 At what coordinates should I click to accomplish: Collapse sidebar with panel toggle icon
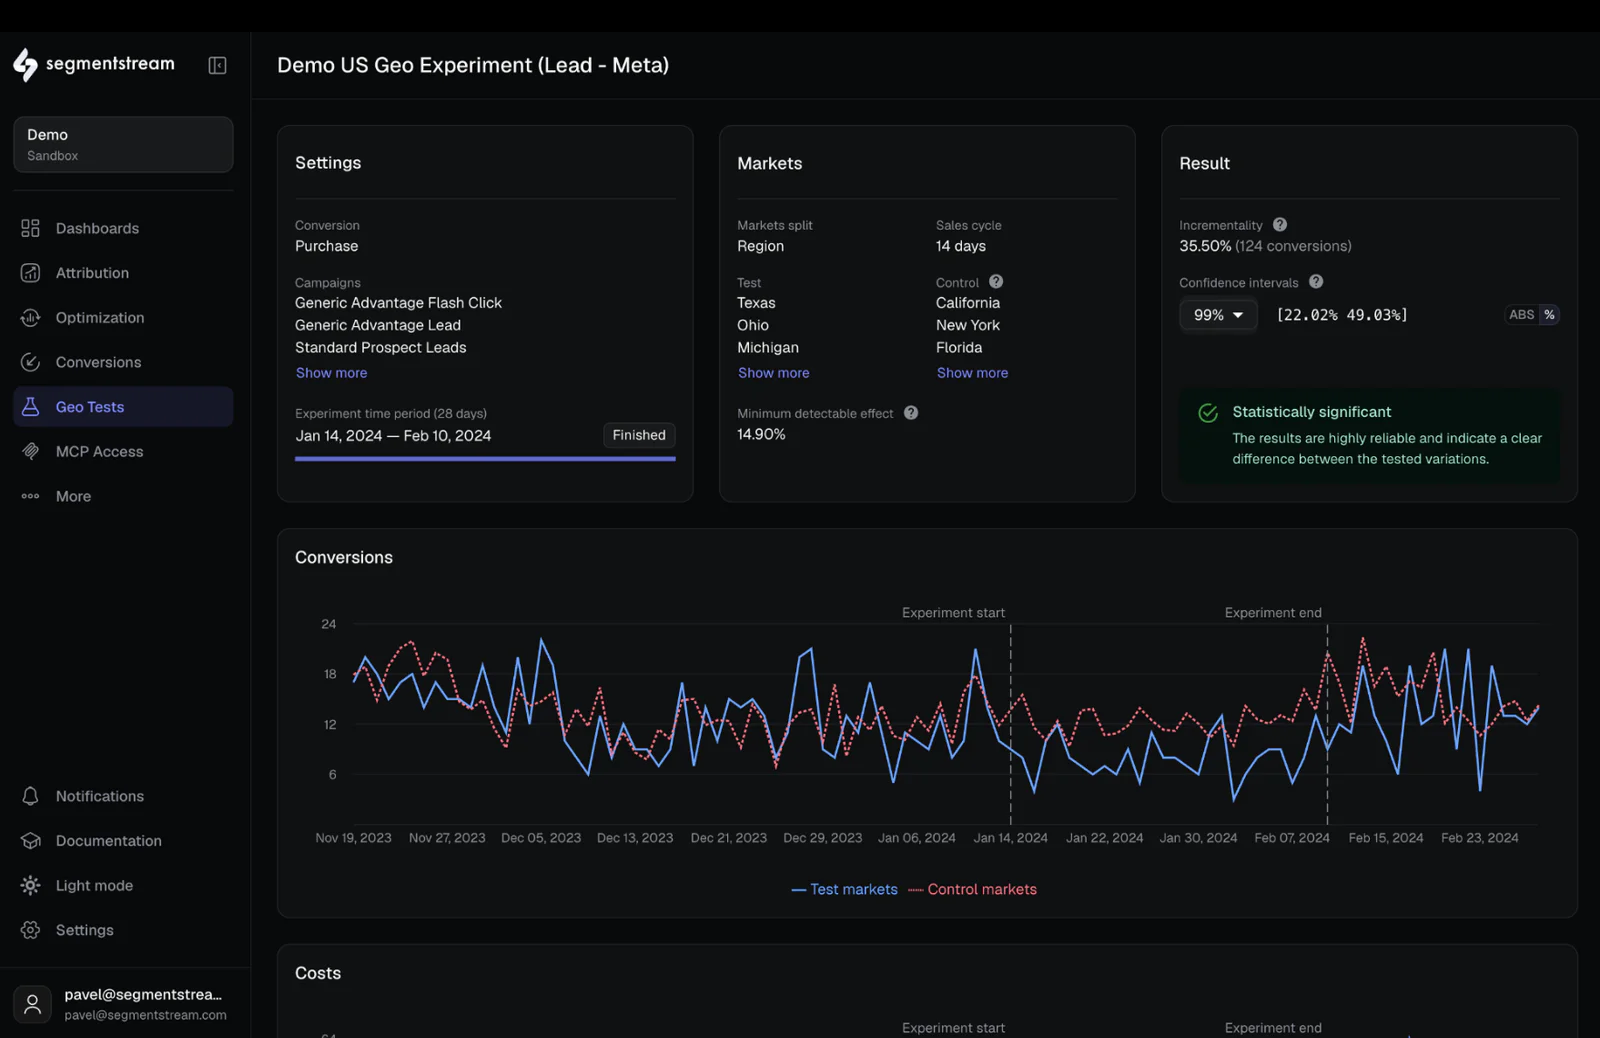[x=217, y=65]
